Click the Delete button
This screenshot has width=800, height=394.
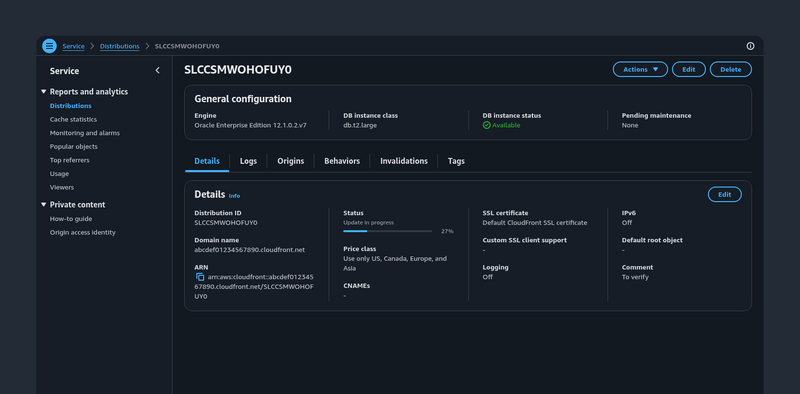click(x=731, y=69)
